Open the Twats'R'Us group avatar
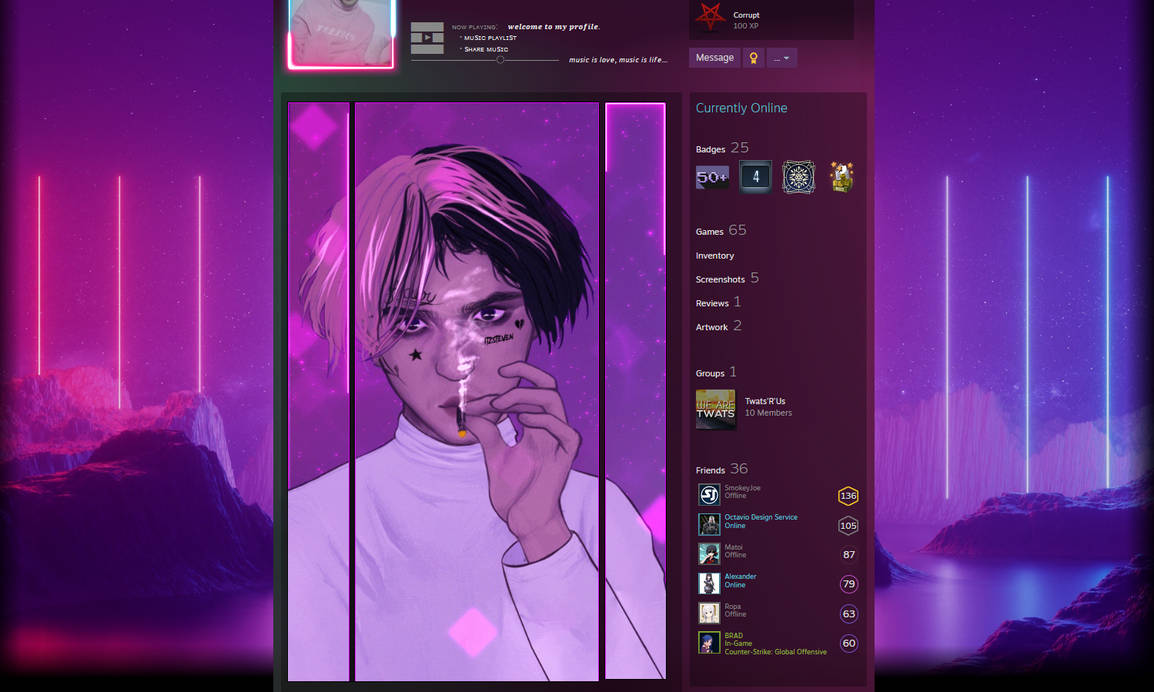The height and width of the screenshot is (692, 1154). click(x=715, y=408)
